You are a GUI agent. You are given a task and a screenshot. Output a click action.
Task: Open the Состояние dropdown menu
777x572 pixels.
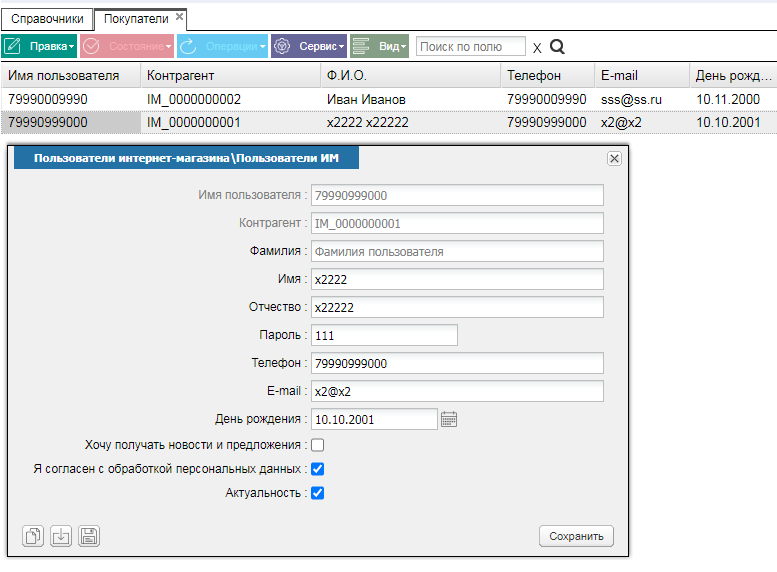point(127,46)
